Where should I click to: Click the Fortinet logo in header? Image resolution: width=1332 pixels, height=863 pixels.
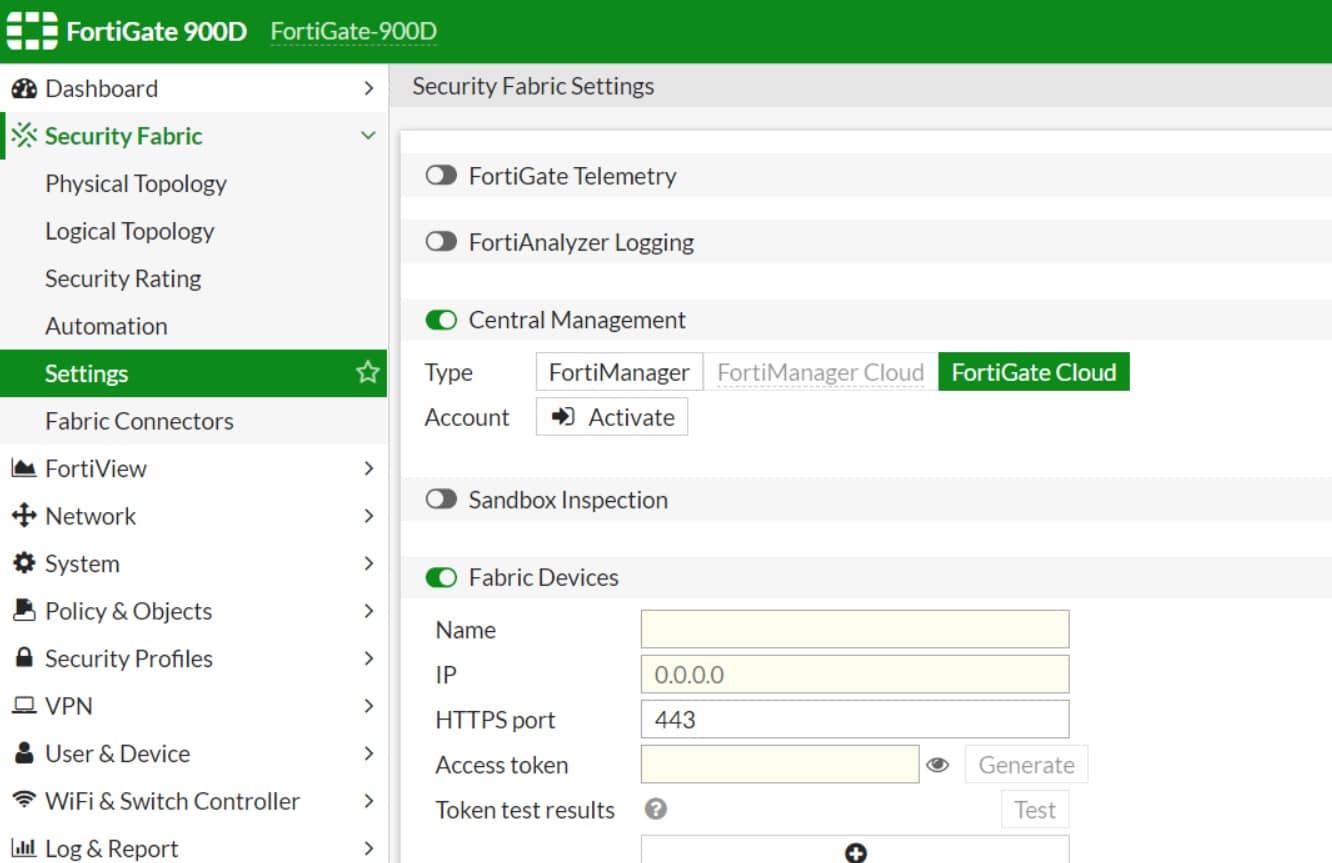[x=32, y=31]
